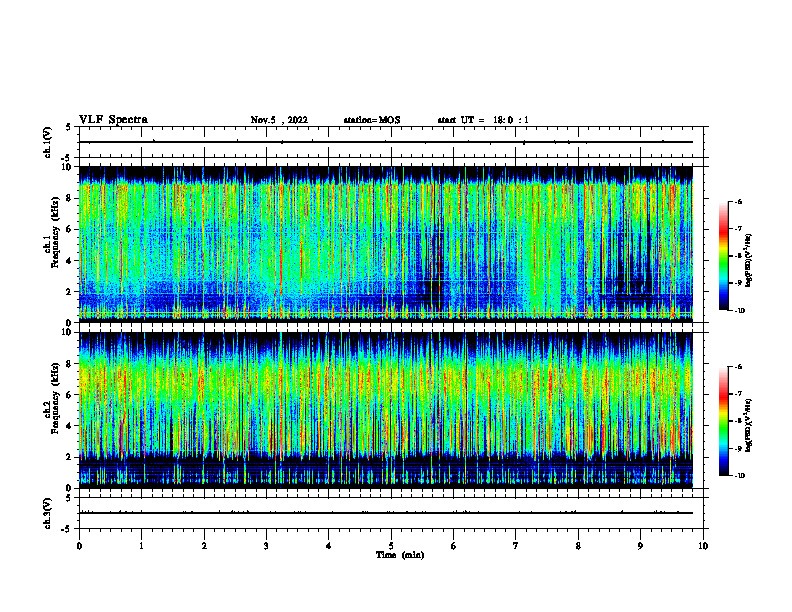
Task: Select the "8" kHz tick on ch.1 frequency axis
Action: pos(70,198)
